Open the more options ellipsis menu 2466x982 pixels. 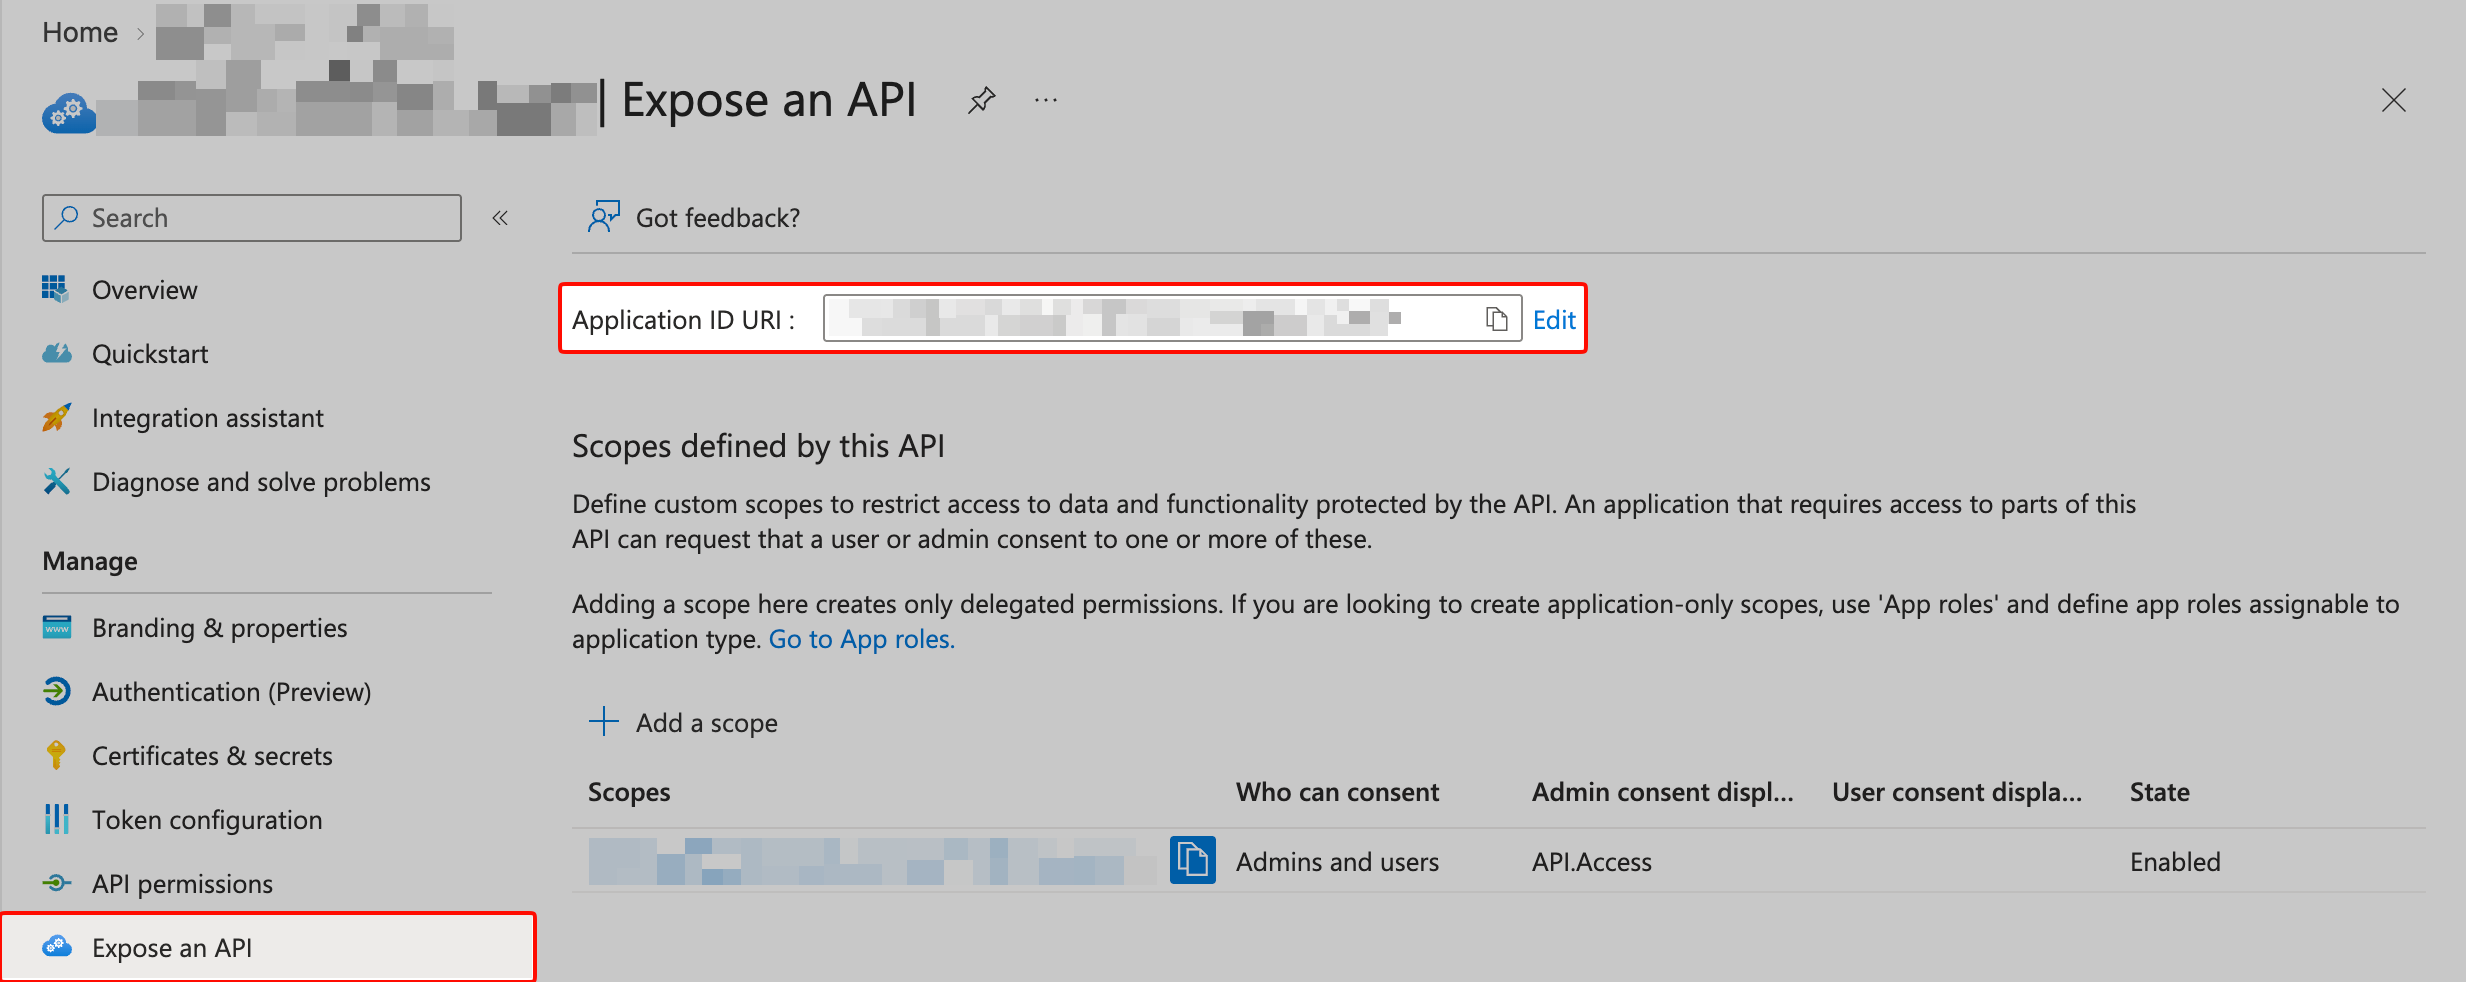[x=1046, y=100]
